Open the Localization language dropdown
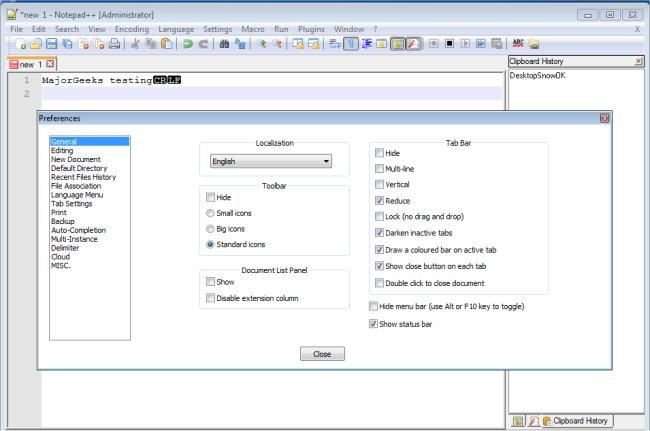650x431 pixels. click(271, 161)
